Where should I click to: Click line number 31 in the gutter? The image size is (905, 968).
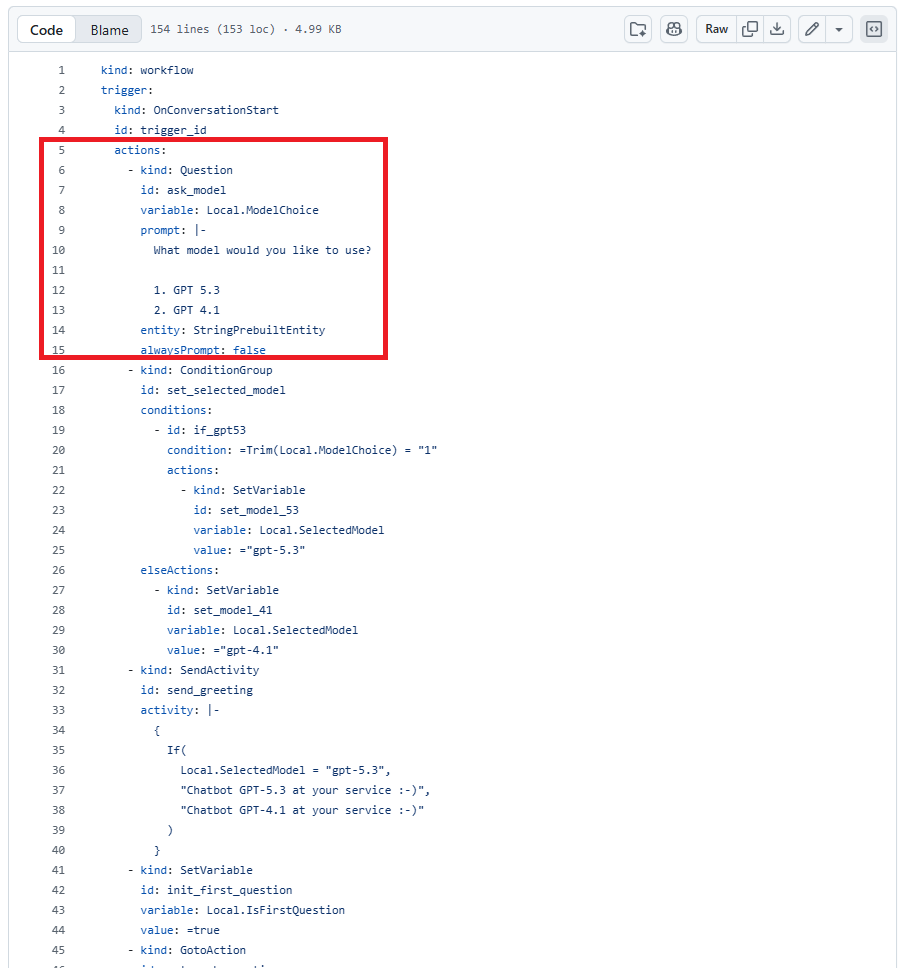point(58,670)
